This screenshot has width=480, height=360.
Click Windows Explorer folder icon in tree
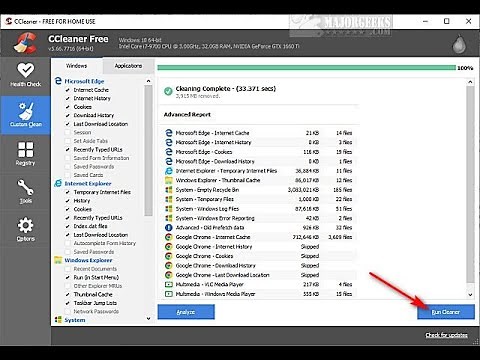(58, 260)
